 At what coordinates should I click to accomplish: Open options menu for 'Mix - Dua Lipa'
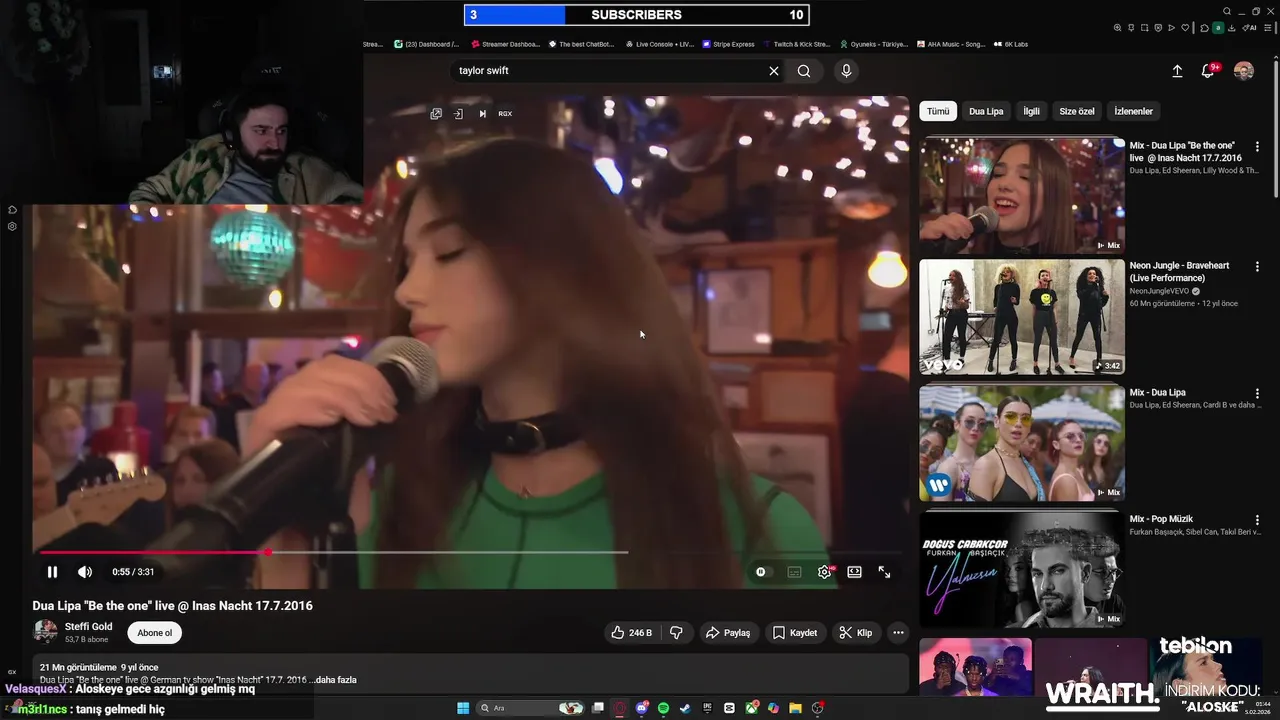[x=1257, y=393]
